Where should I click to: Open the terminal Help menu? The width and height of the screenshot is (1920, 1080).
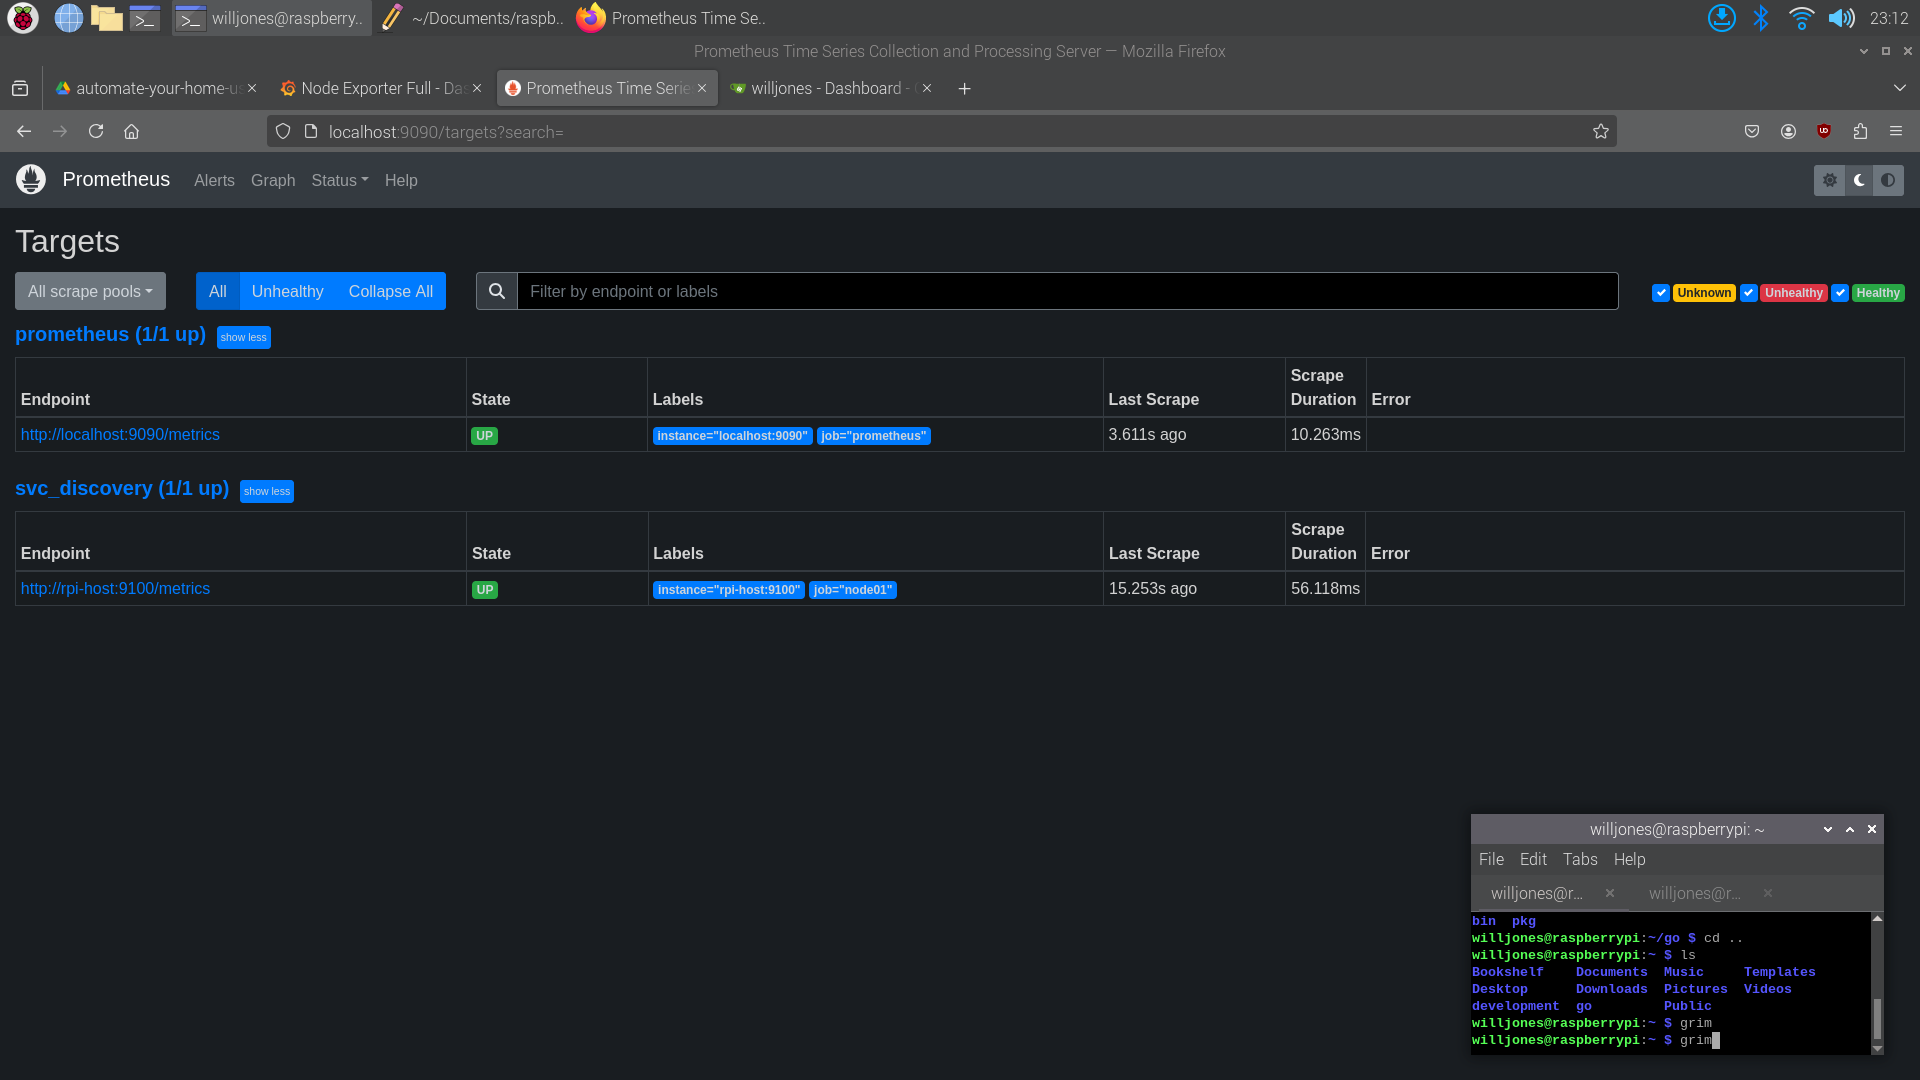[1629, 859]
